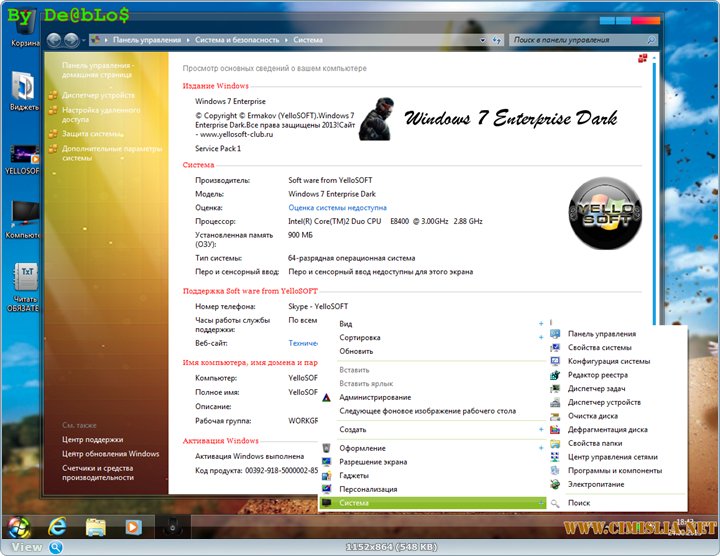Click the Windows Start orb
This screenshot has height=556, width=720.
click(18, 525)
